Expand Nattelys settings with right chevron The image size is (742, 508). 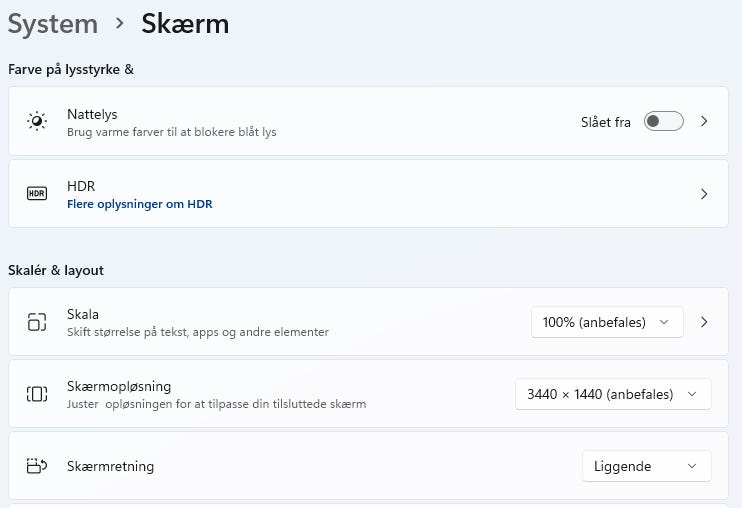point(704,122)
